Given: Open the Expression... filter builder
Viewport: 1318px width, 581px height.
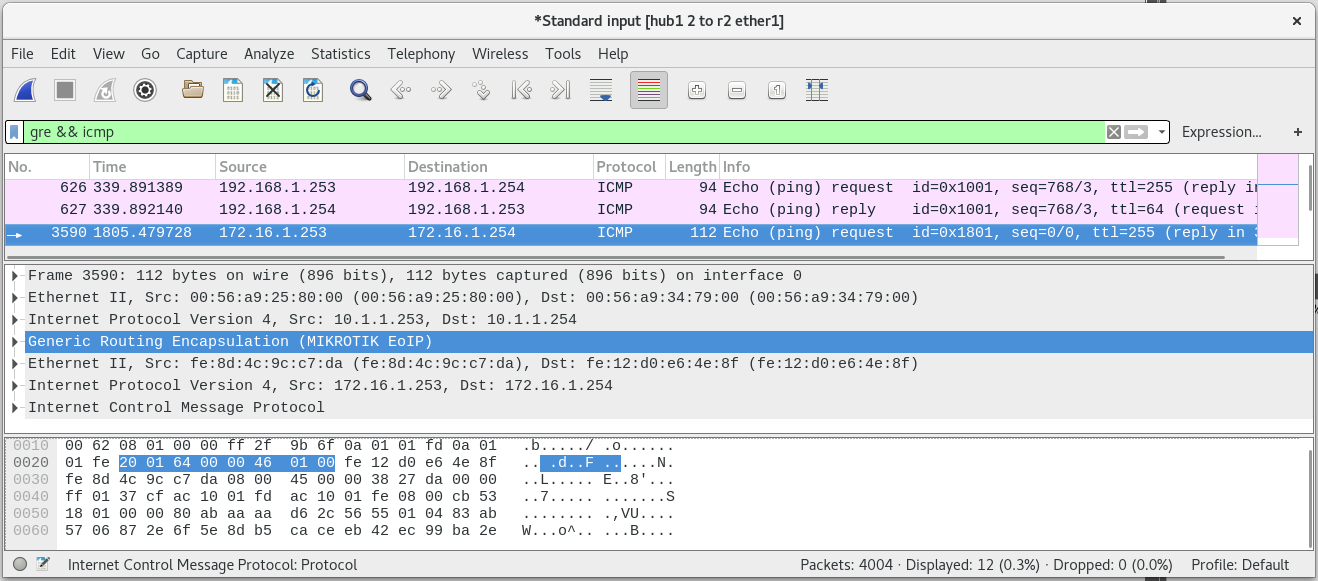Looking at the screenshot, I should tap(1221, 132).
